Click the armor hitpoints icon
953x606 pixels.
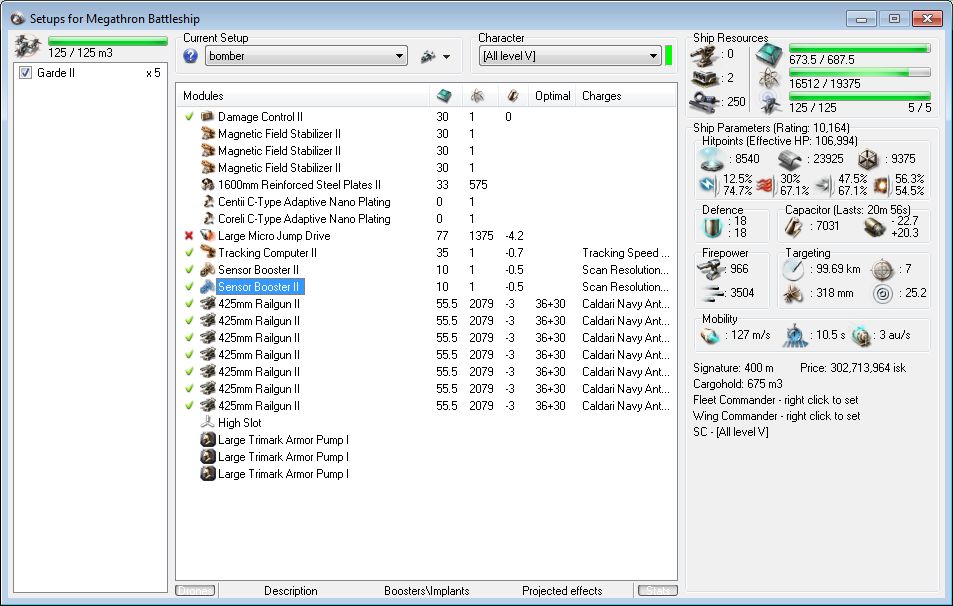coord(790,159)
